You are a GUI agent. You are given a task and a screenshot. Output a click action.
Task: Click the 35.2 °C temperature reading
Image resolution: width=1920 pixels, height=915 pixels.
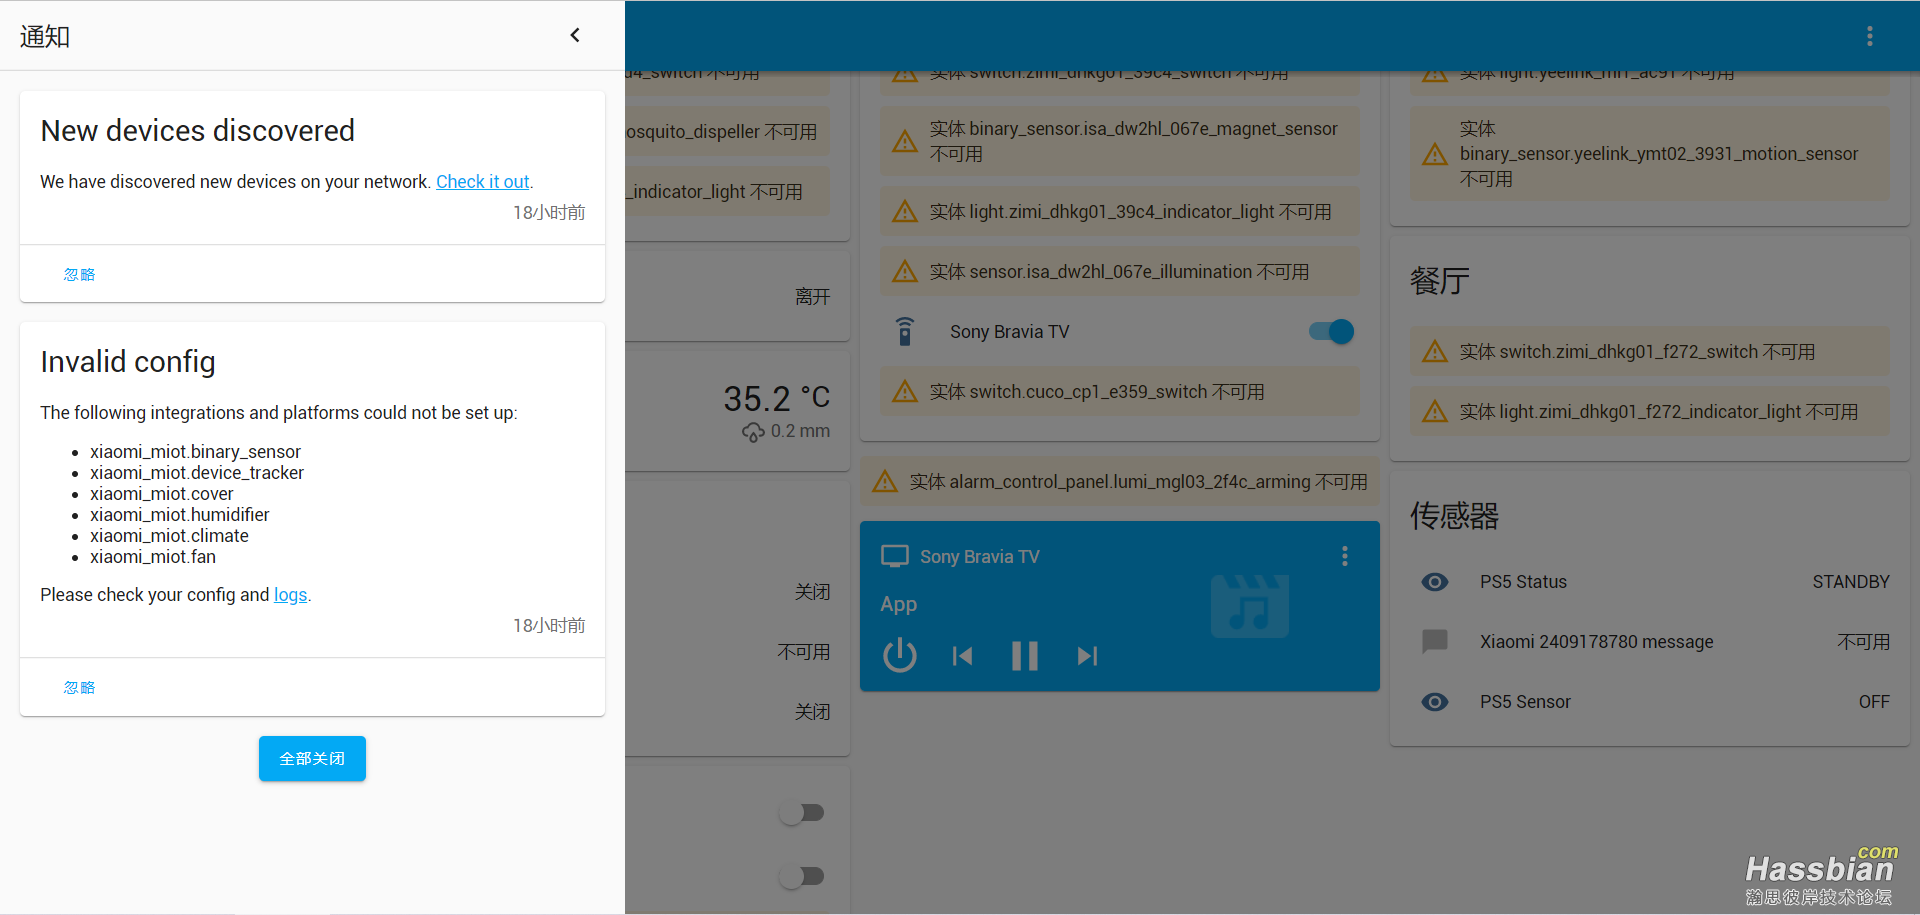(x=777, y=398)
